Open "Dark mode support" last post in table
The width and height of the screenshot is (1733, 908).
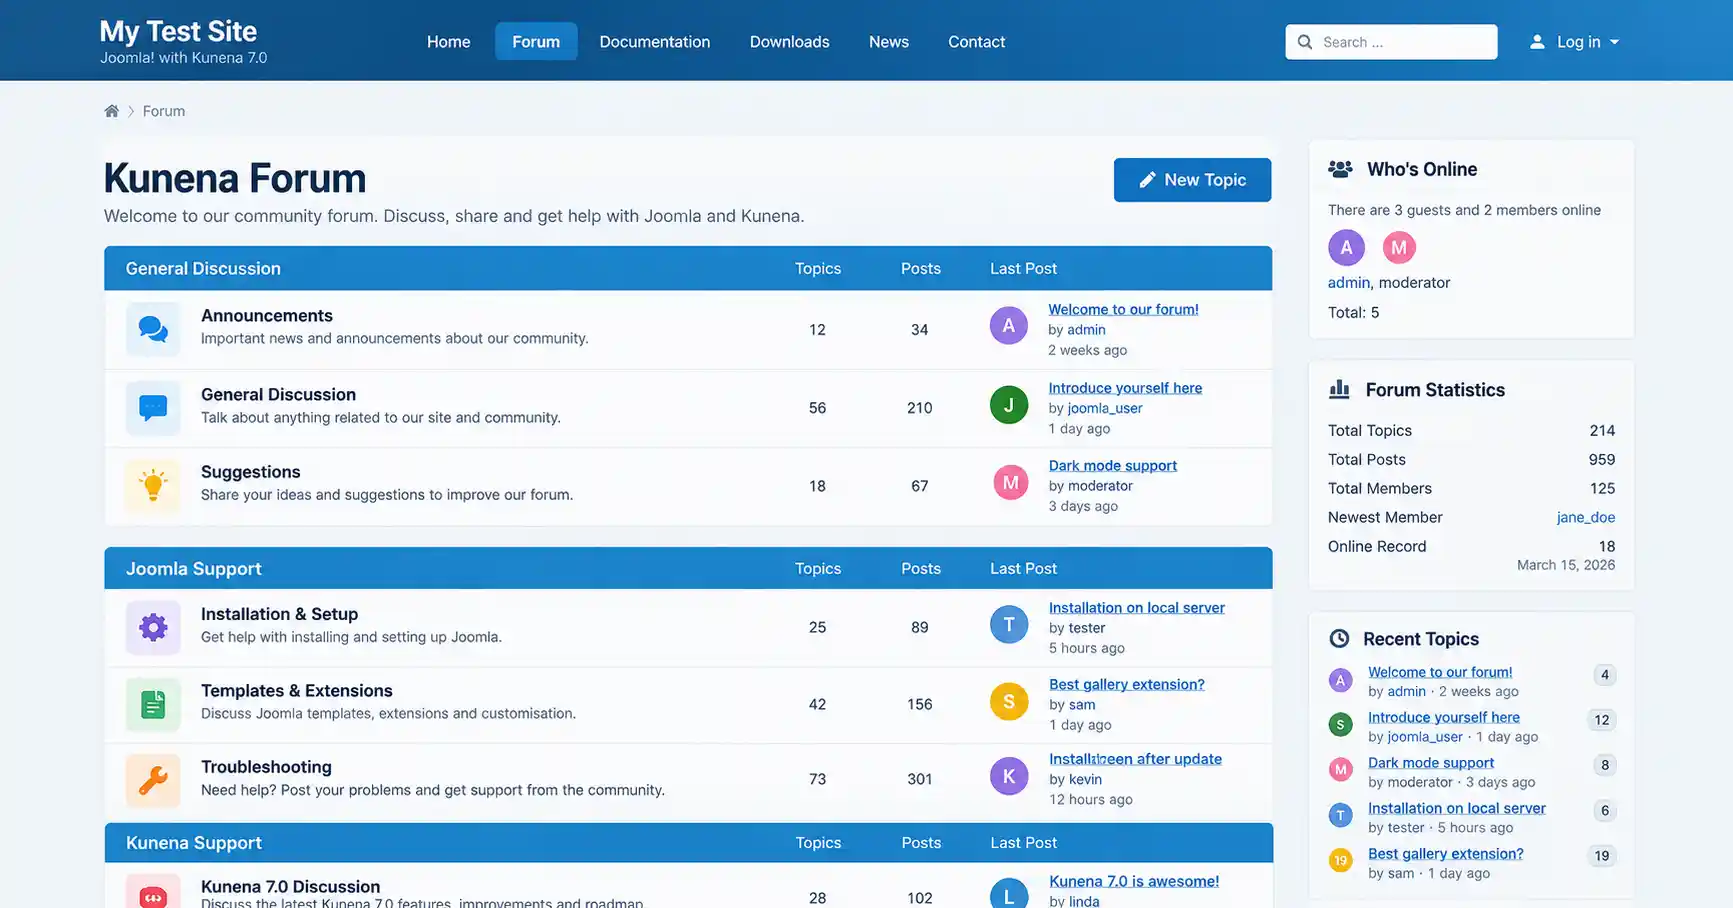[1113, 466]
